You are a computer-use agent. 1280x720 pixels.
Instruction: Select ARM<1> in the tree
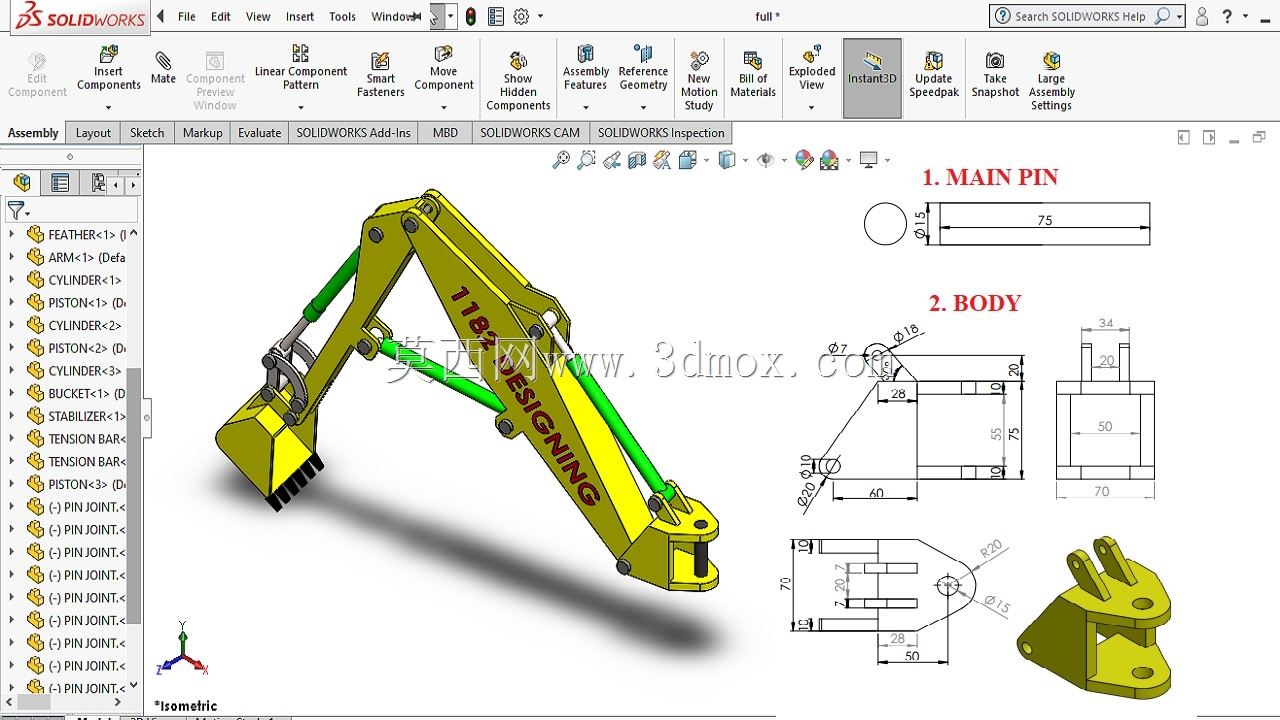[75, 257]
